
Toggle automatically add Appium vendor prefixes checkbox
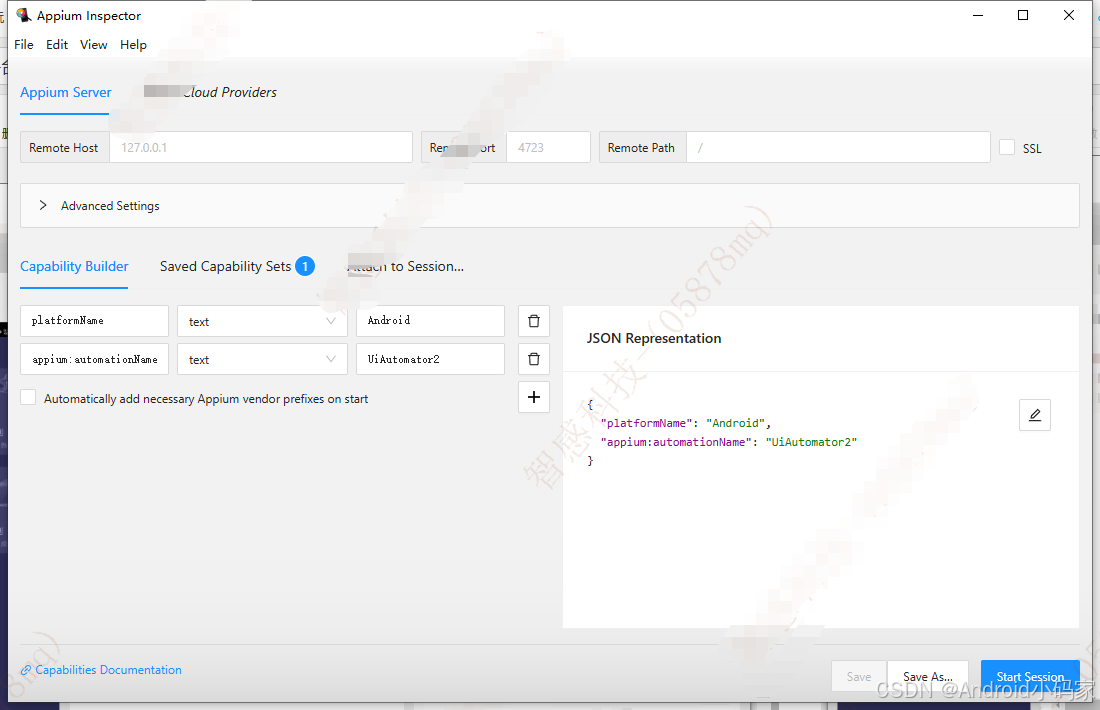pyautogui.click(x=28, y=397)
